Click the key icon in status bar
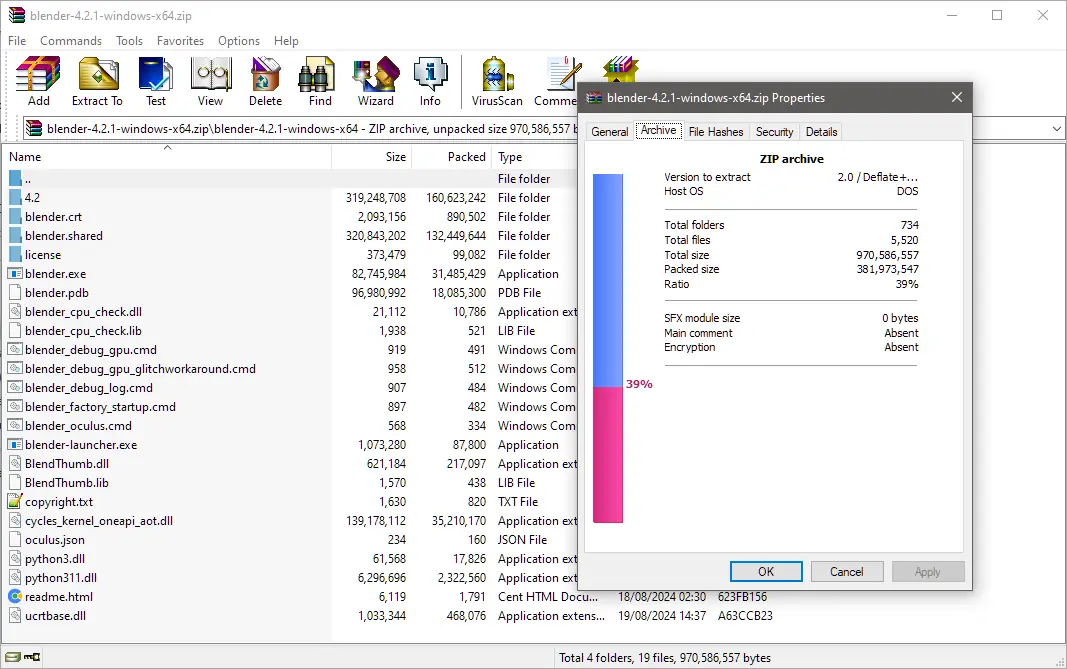This screenshot has width=1067, height=669. [32, 657]
